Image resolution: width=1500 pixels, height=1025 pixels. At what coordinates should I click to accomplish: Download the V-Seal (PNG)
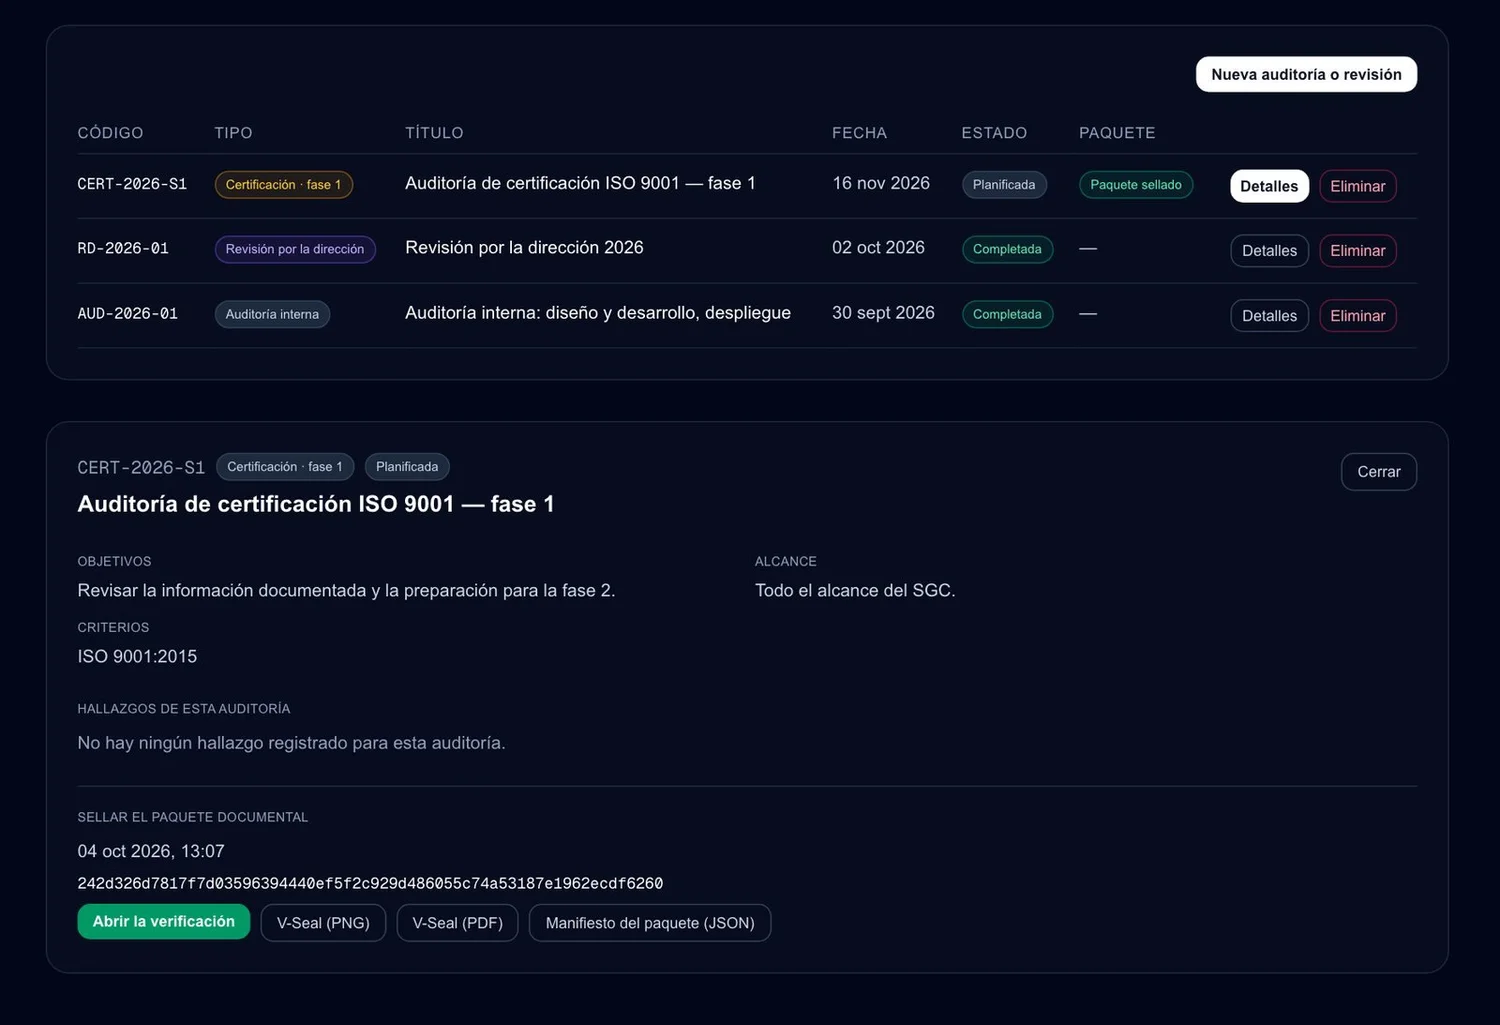pos(323,923)
